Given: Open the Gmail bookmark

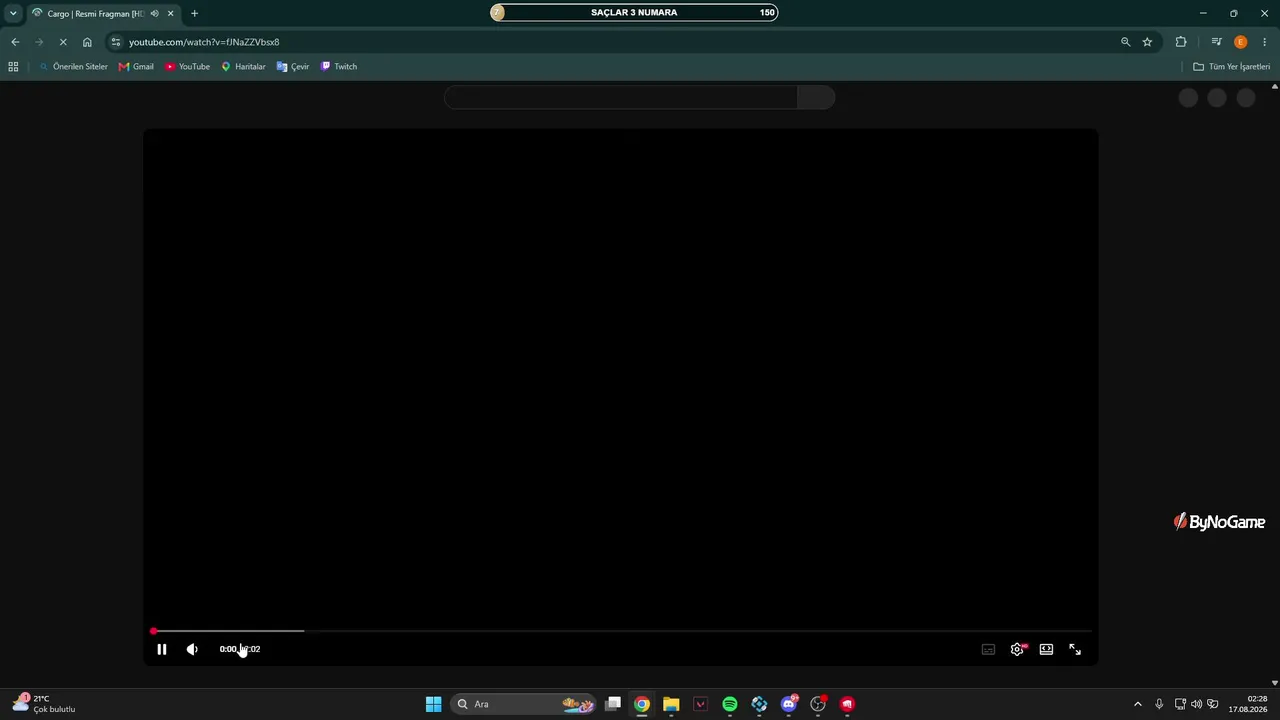Looking at the screenshot, I should pos(136,67).
